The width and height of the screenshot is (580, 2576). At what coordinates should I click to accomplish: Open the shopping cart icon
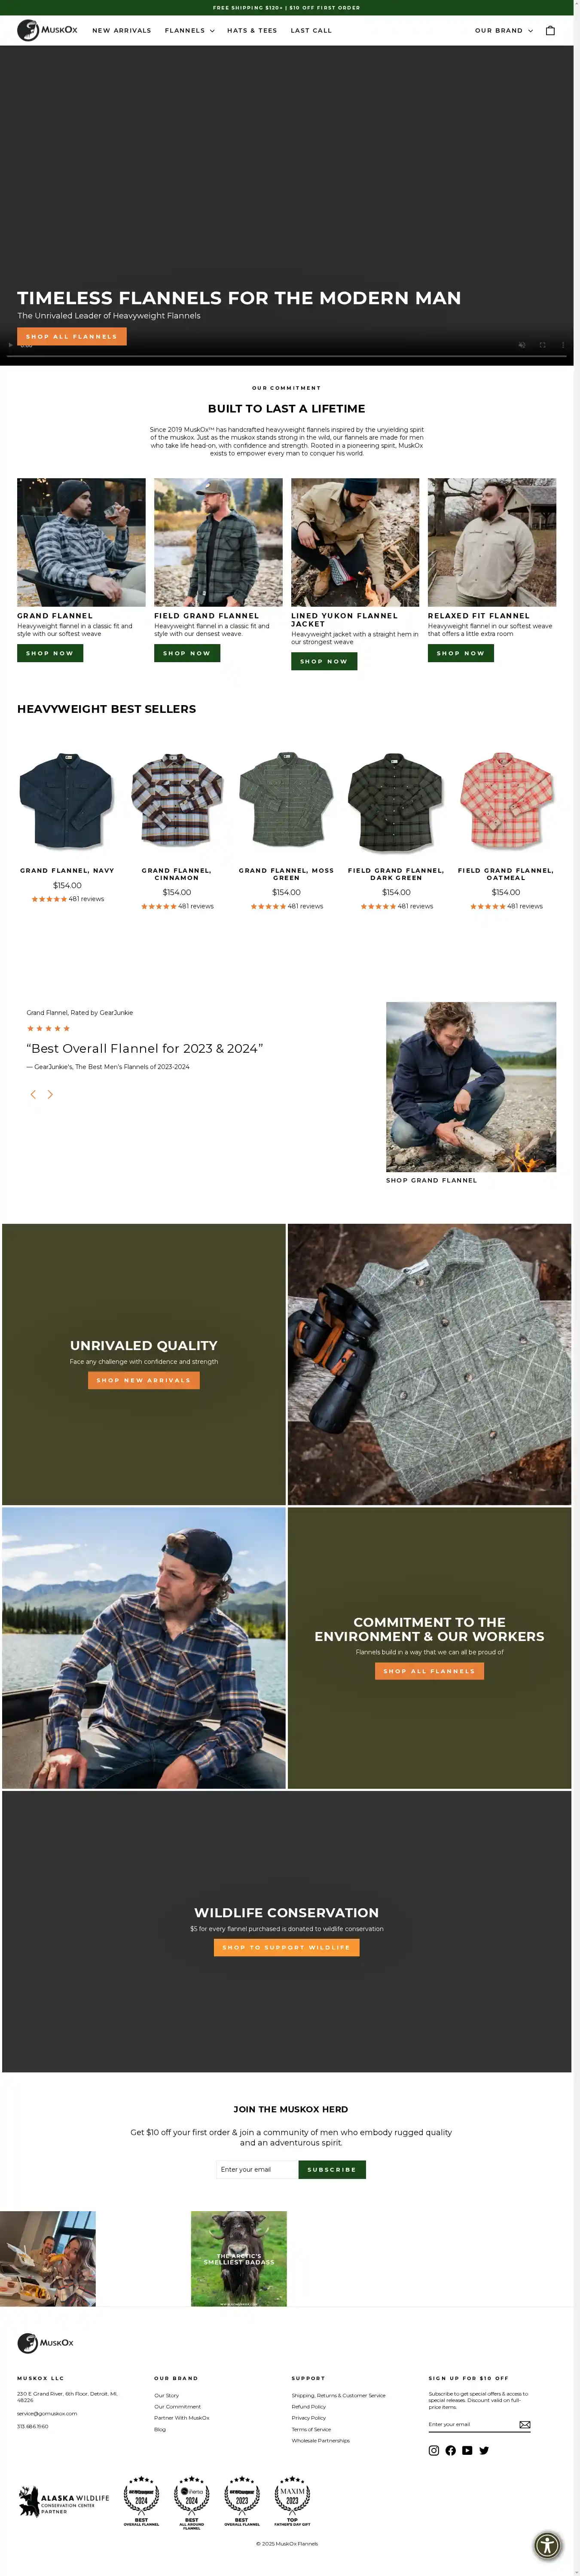pyautogui.click(x=550, y=31)
